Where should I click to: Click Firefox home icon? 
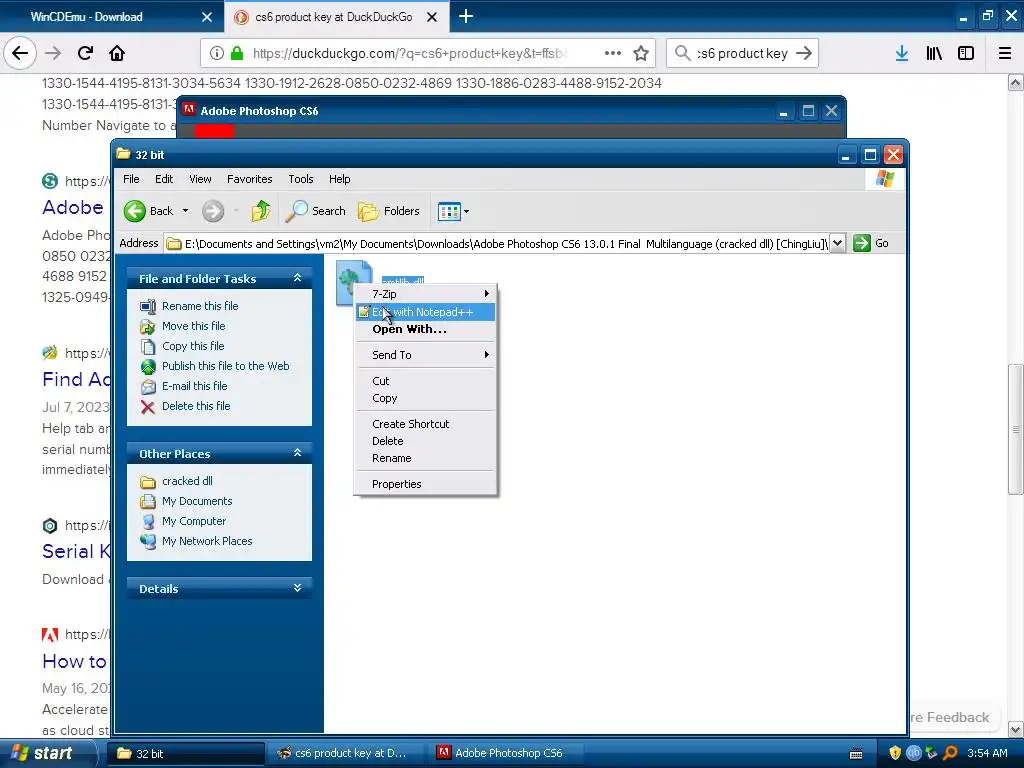117,53
